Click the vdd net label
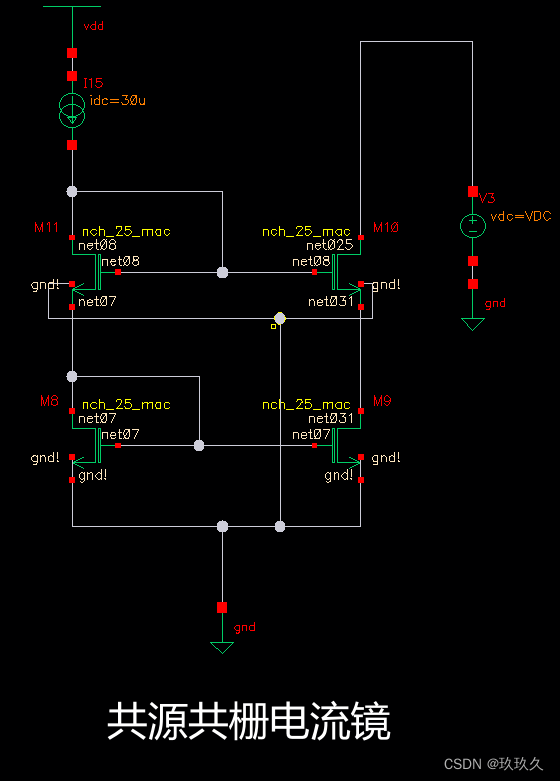Image resolution: width=560 pixels, height=781 pixels. [94, 26]
